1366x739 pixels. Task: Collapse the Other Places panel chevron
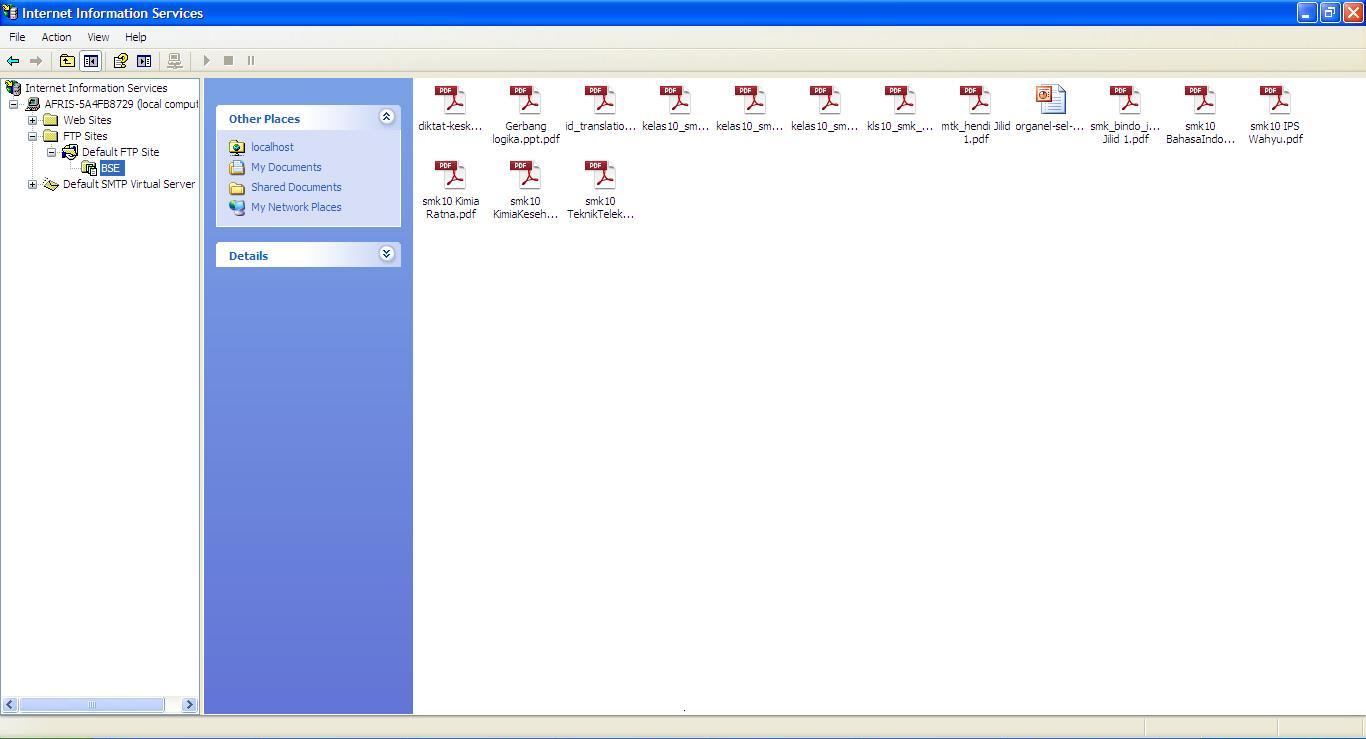pos(386,117)
